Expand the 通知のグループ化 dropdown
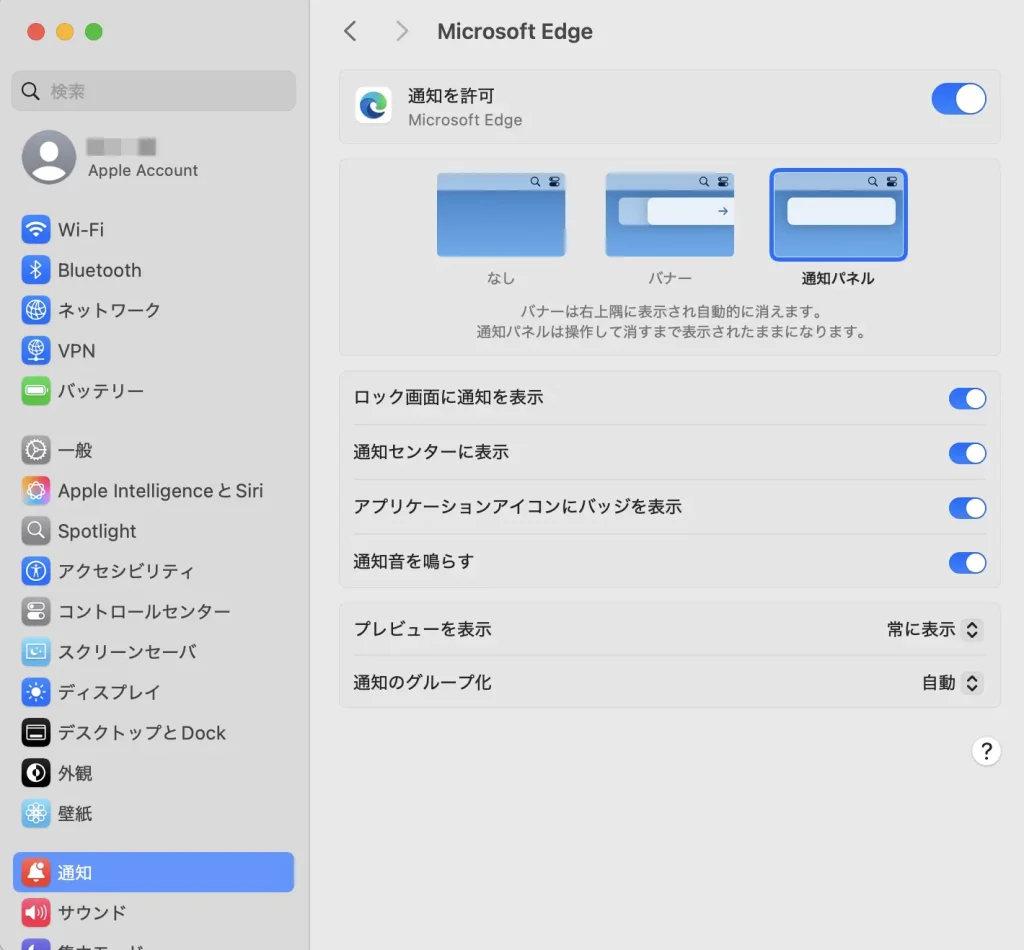 point(952,684)
